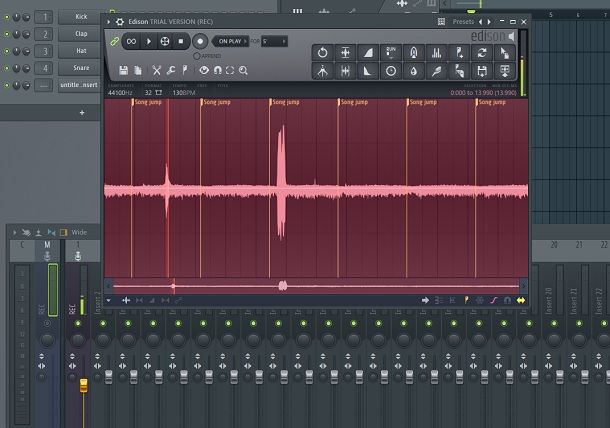Click the floppy-with-arrow drag sample tool
The width and height of the screenshot is (610, 428).
point(482,71)
